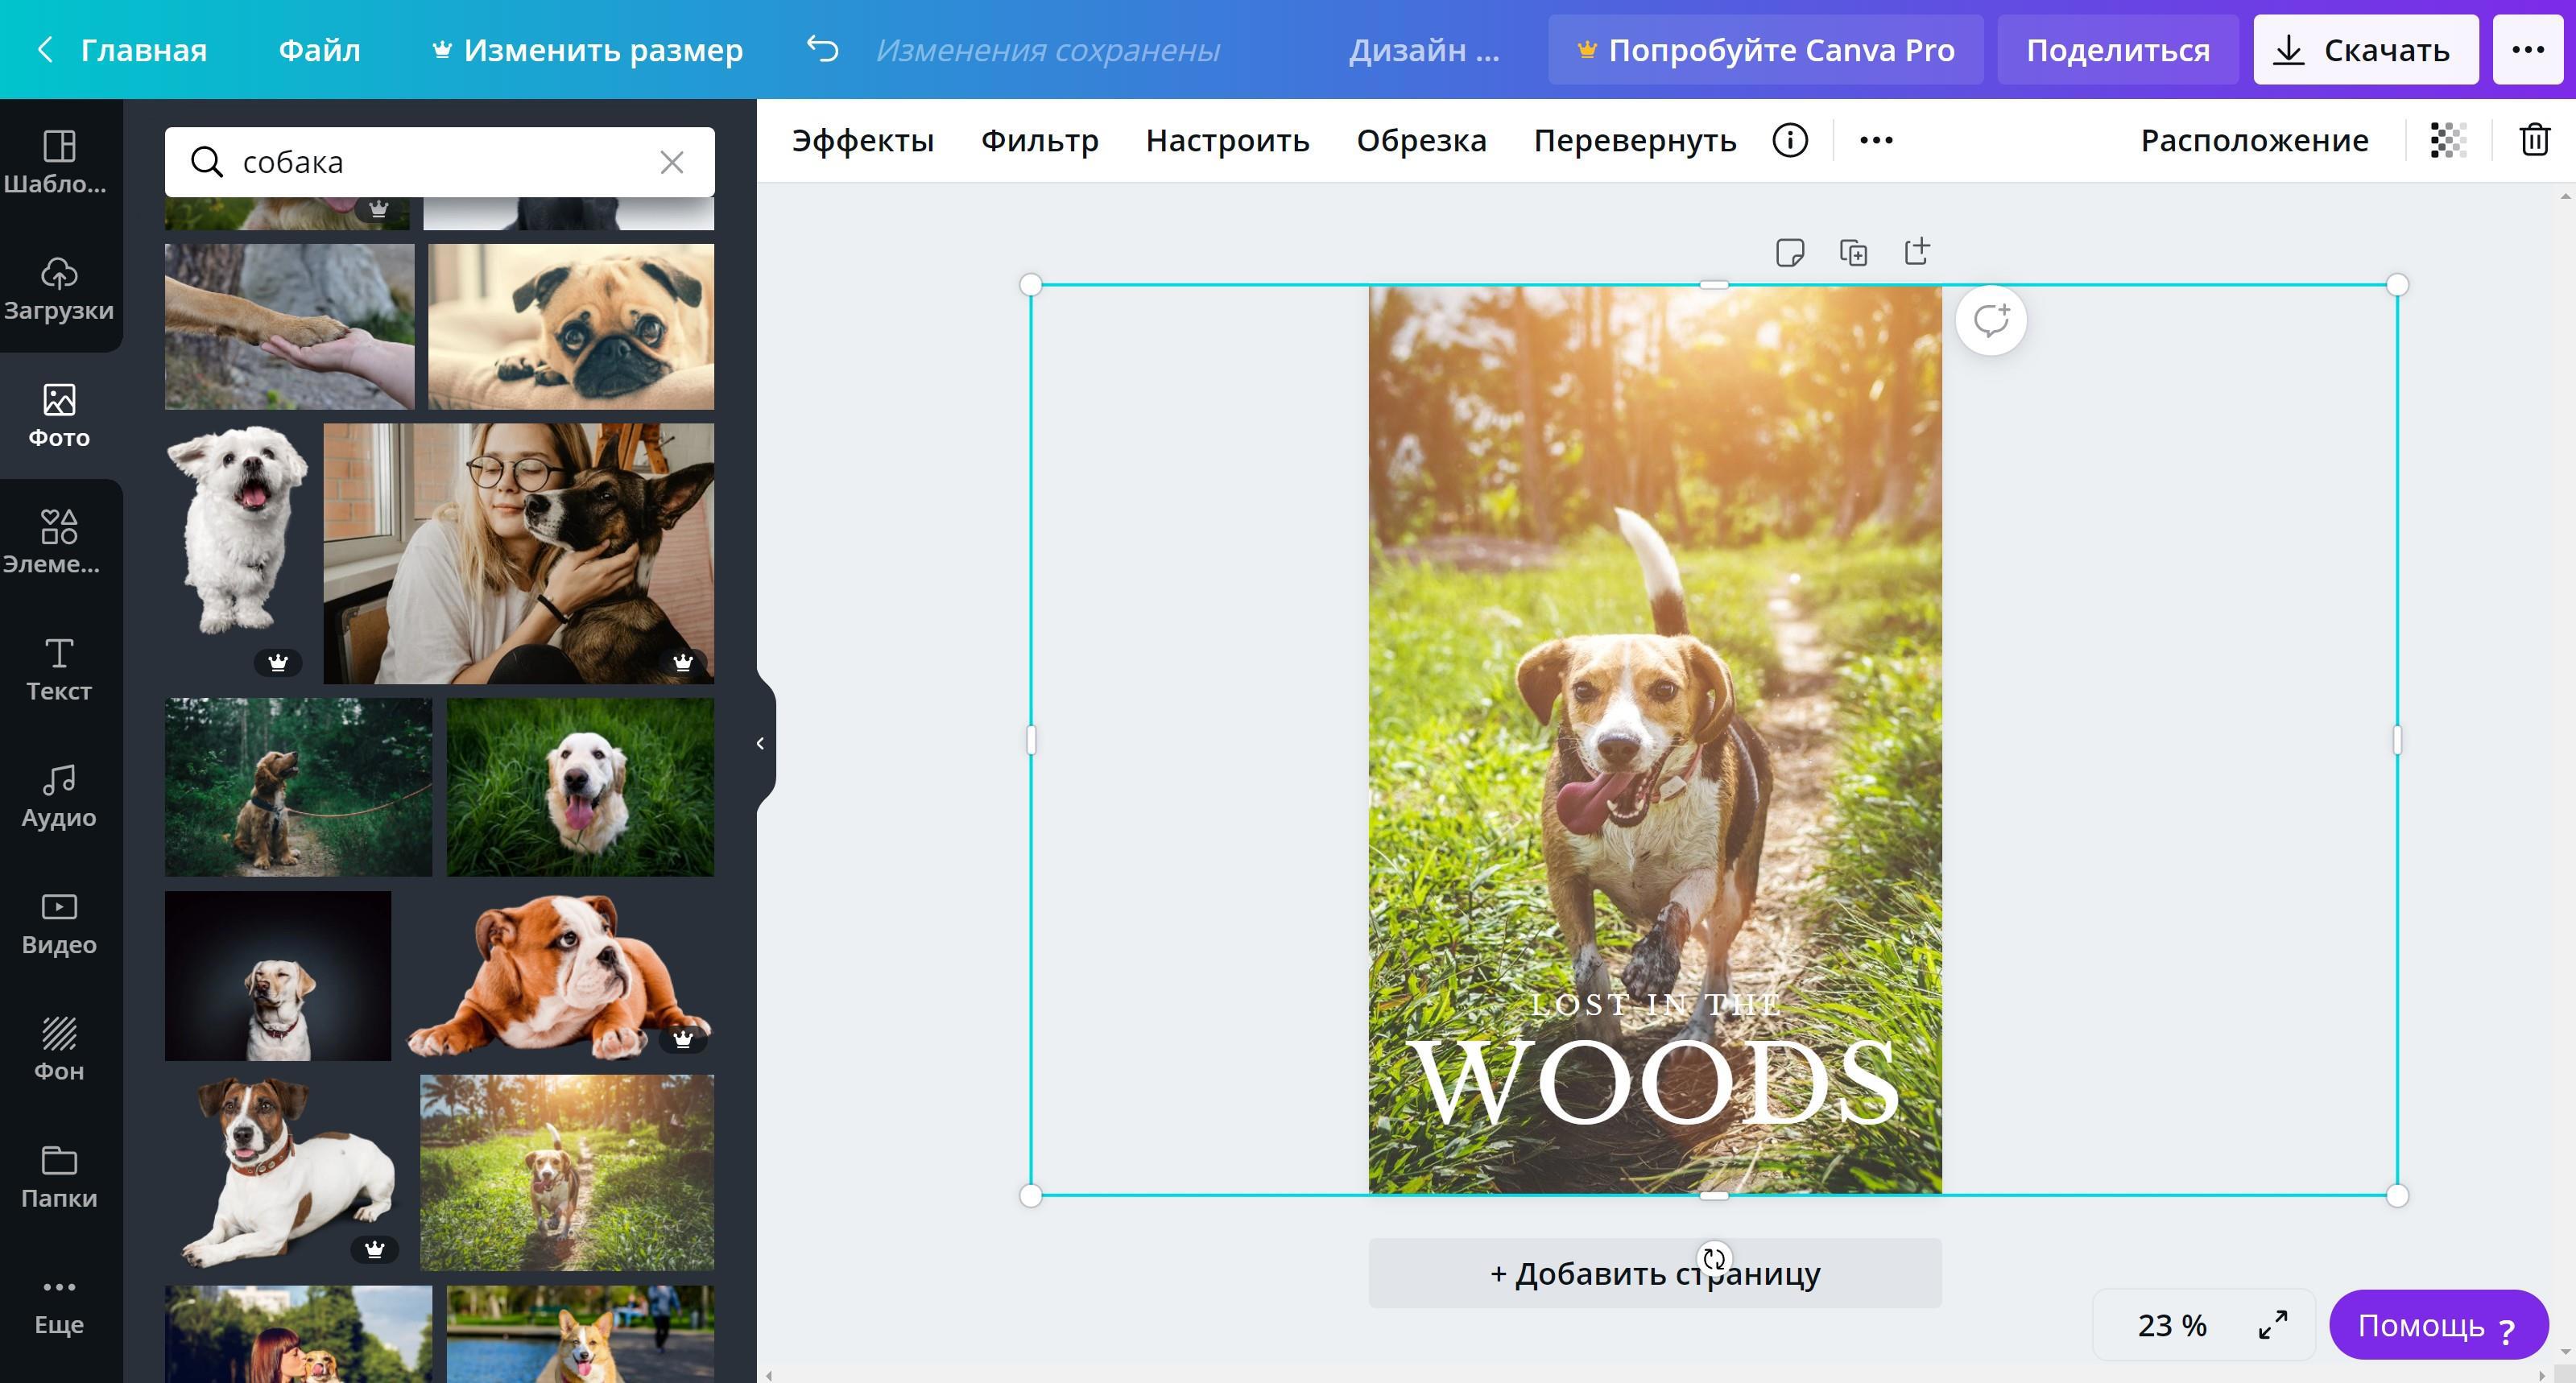Delete selected image with trash icon
The width and height of the screenshot is (2576, 1383).
coord(2534,140)
